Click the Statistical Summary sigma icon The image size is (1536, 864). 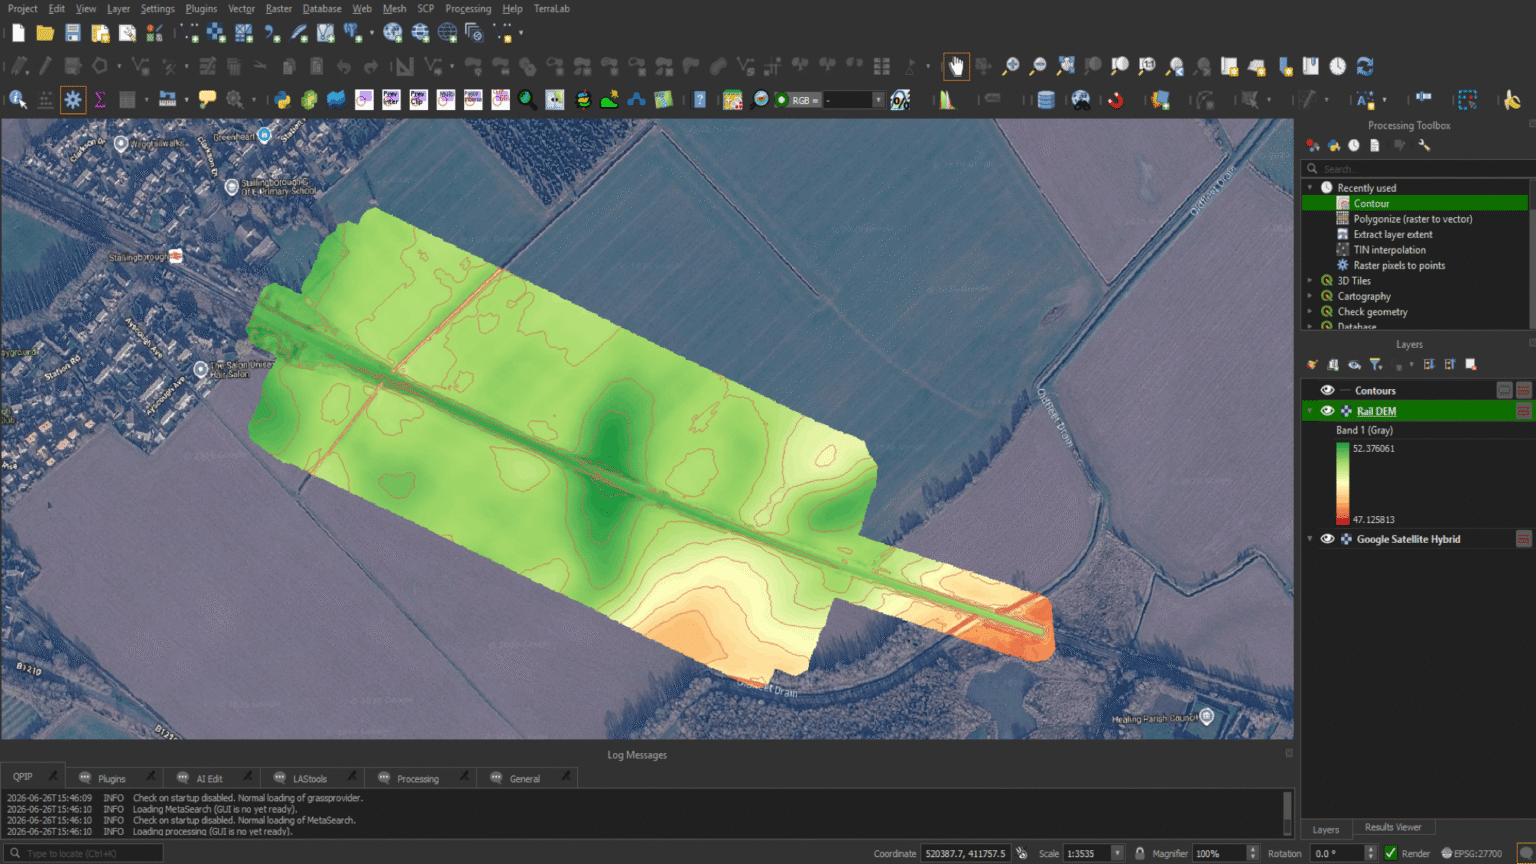click(100, 100)
